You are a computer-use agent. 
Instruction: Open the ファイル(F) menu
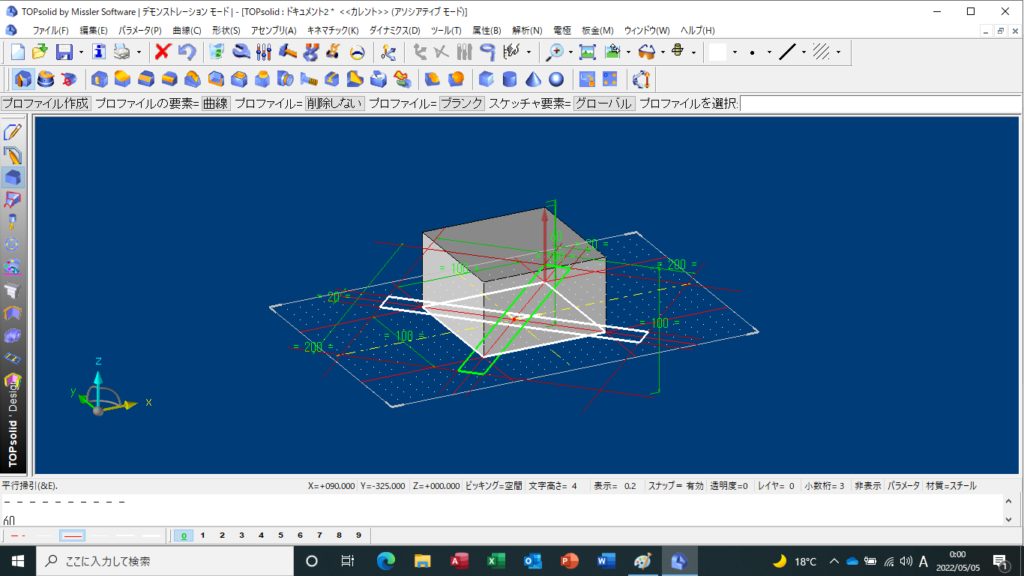(50, 31)
